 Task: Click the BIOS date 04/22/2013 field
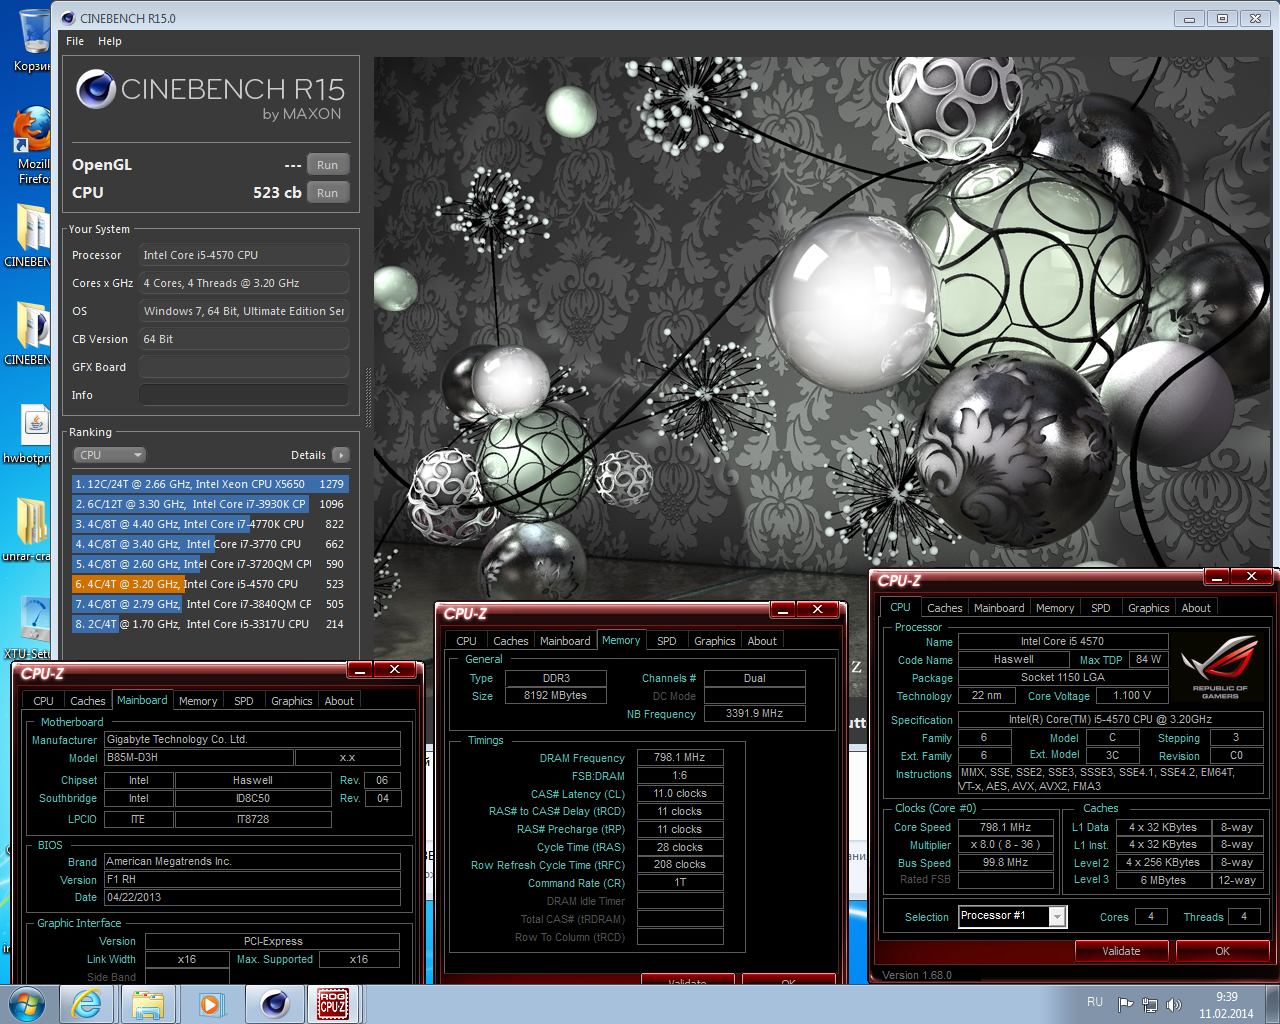click(252, 897)
